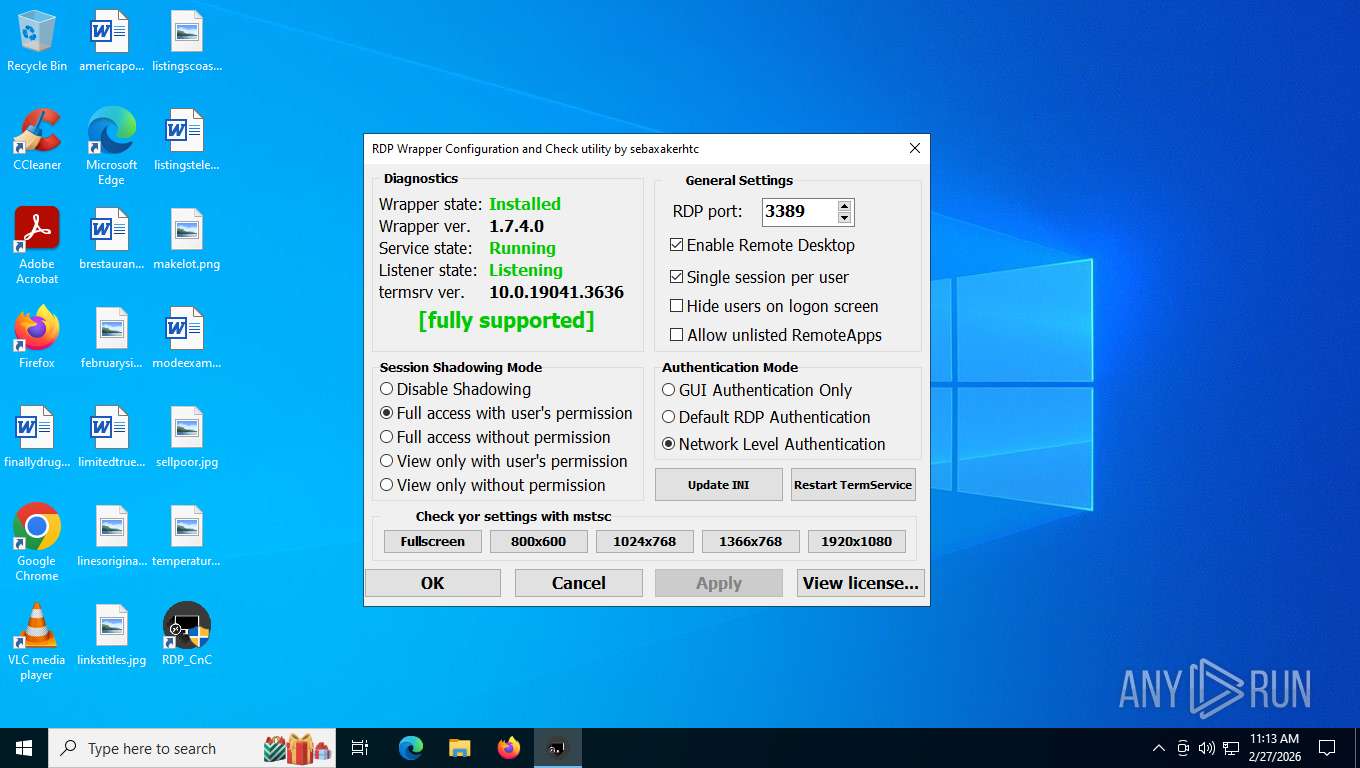Open the modeexam Word document icon
This screenshot has height=768, width=1360.
pyautogui.click(x=187, y=338)
